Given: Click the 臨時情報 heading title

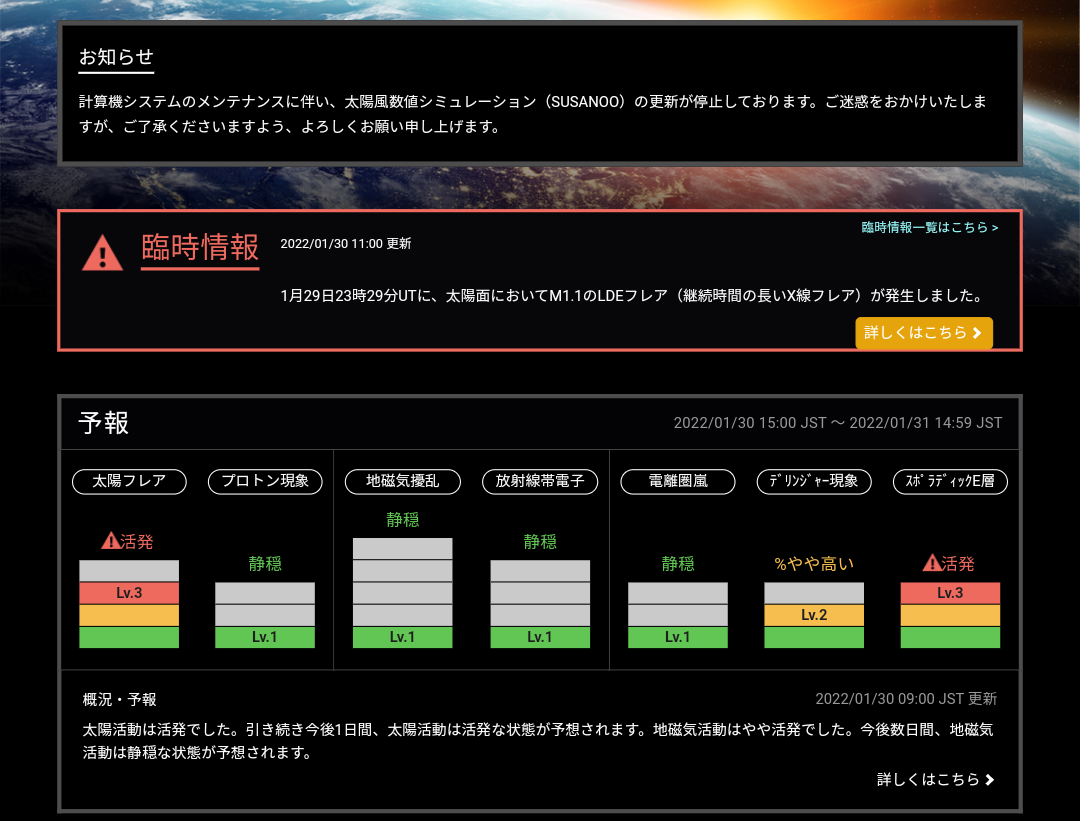Looking at the screenshot, I should pyautogui.click(x=200, y=247).
